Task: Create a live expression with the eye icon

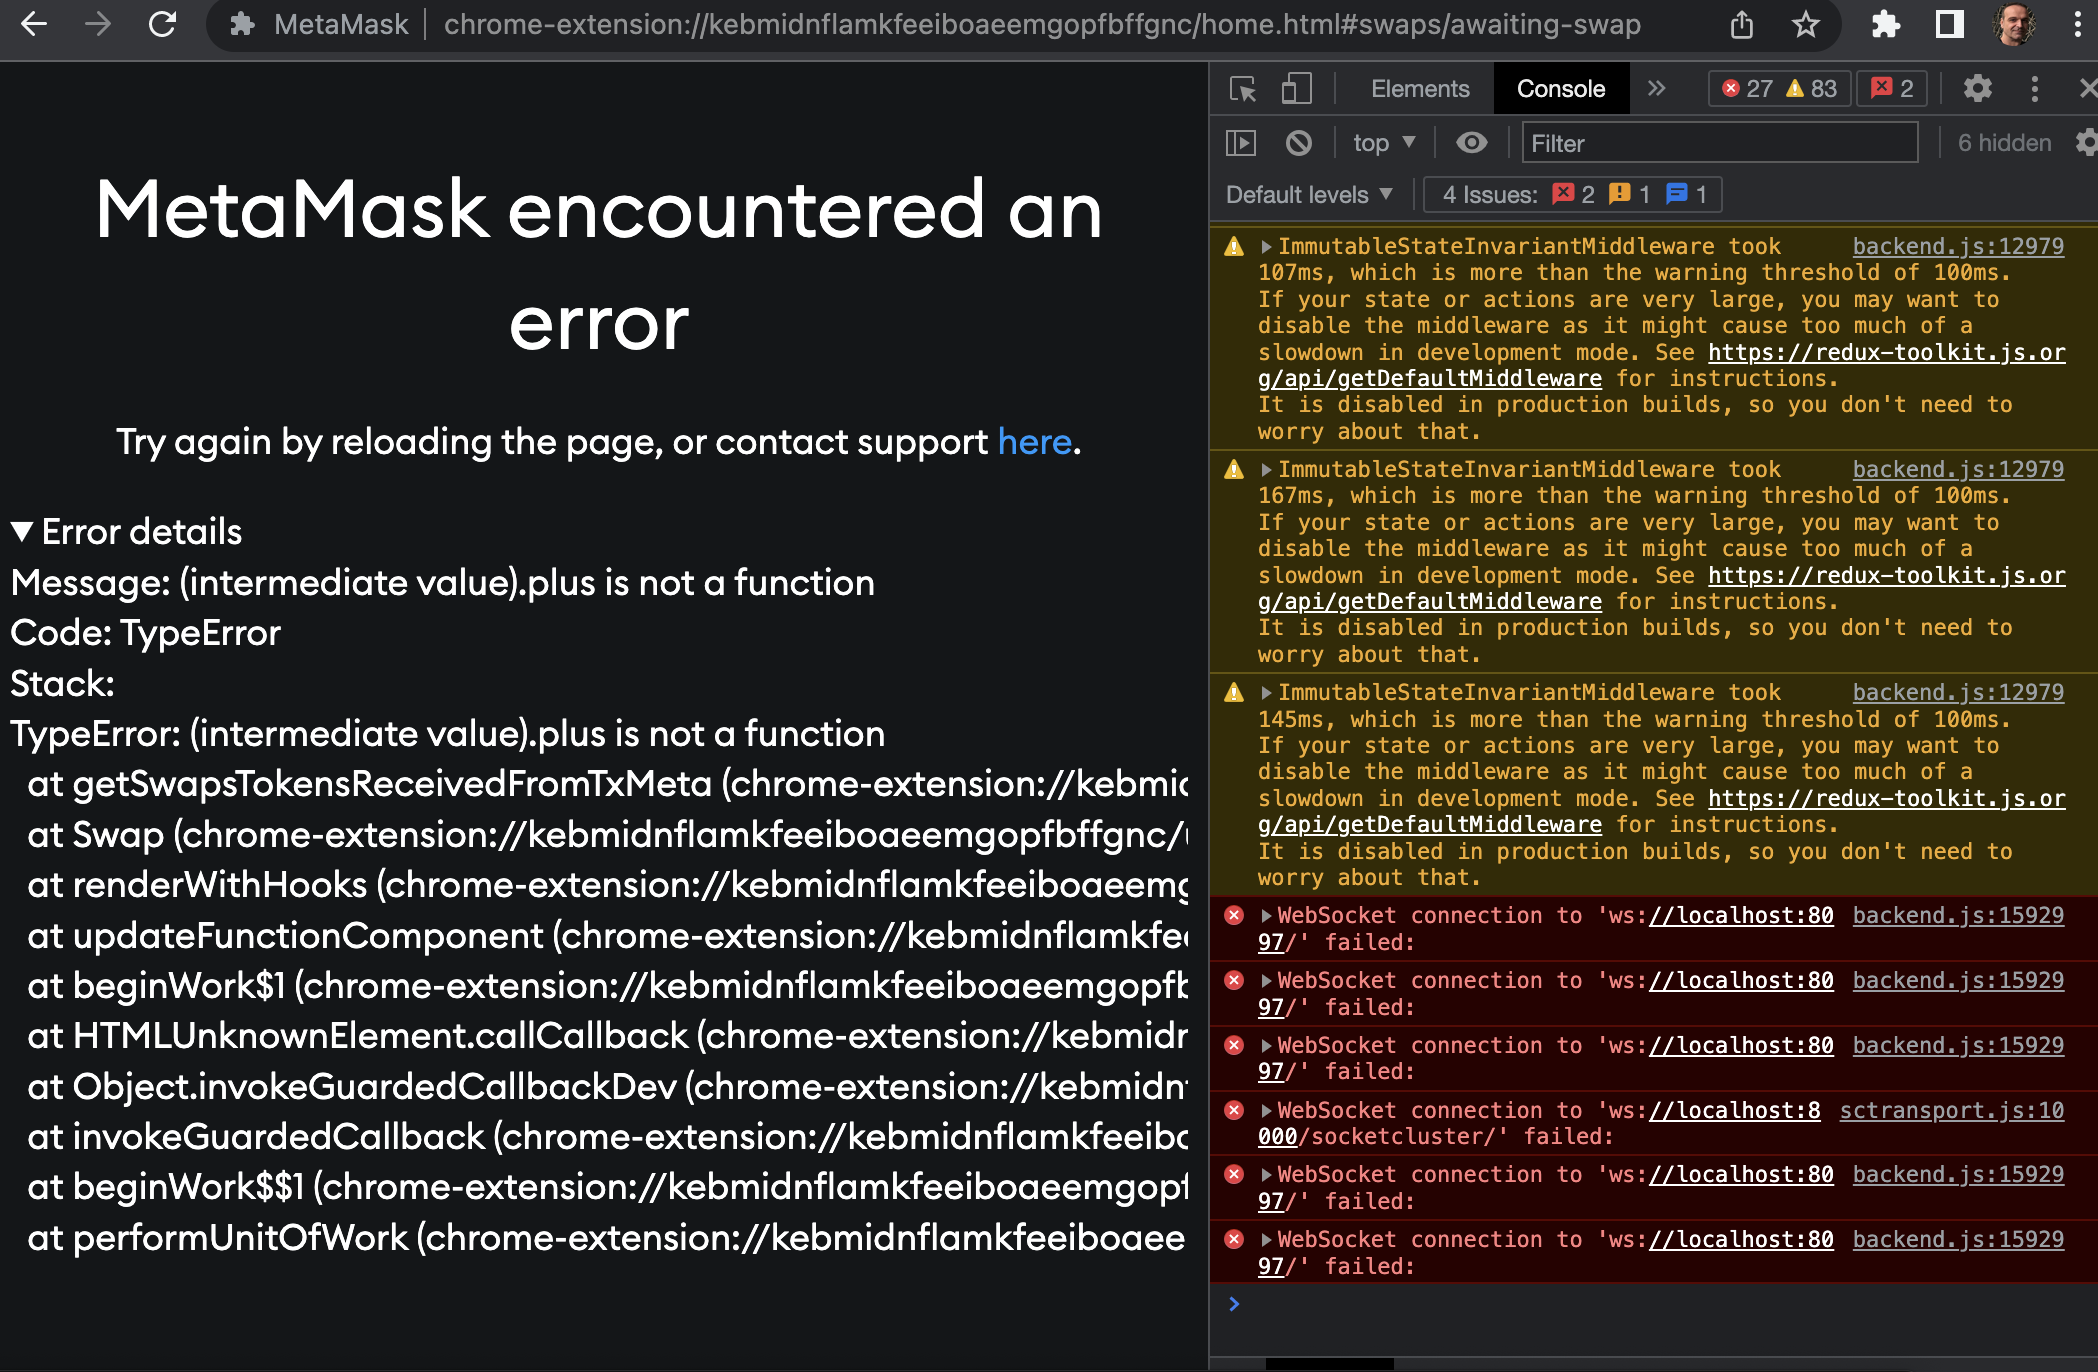Action: [x=1471, y=143]
